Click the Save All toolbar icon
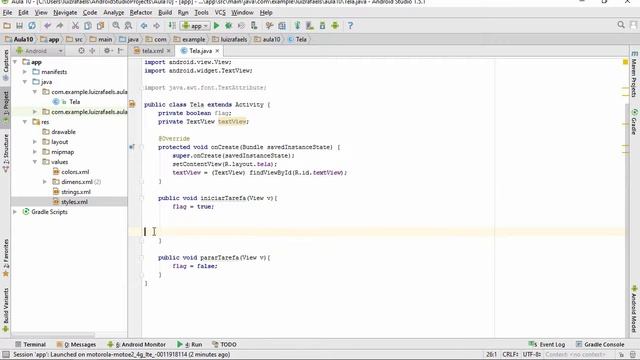Screen dimensions: 640x360 pyautogui.click(x=19, y=26)
